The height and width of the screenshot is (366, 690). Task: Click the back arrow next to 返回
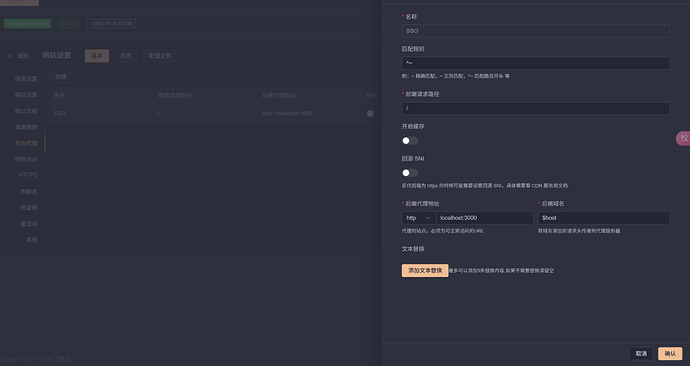tap(10, 56)
